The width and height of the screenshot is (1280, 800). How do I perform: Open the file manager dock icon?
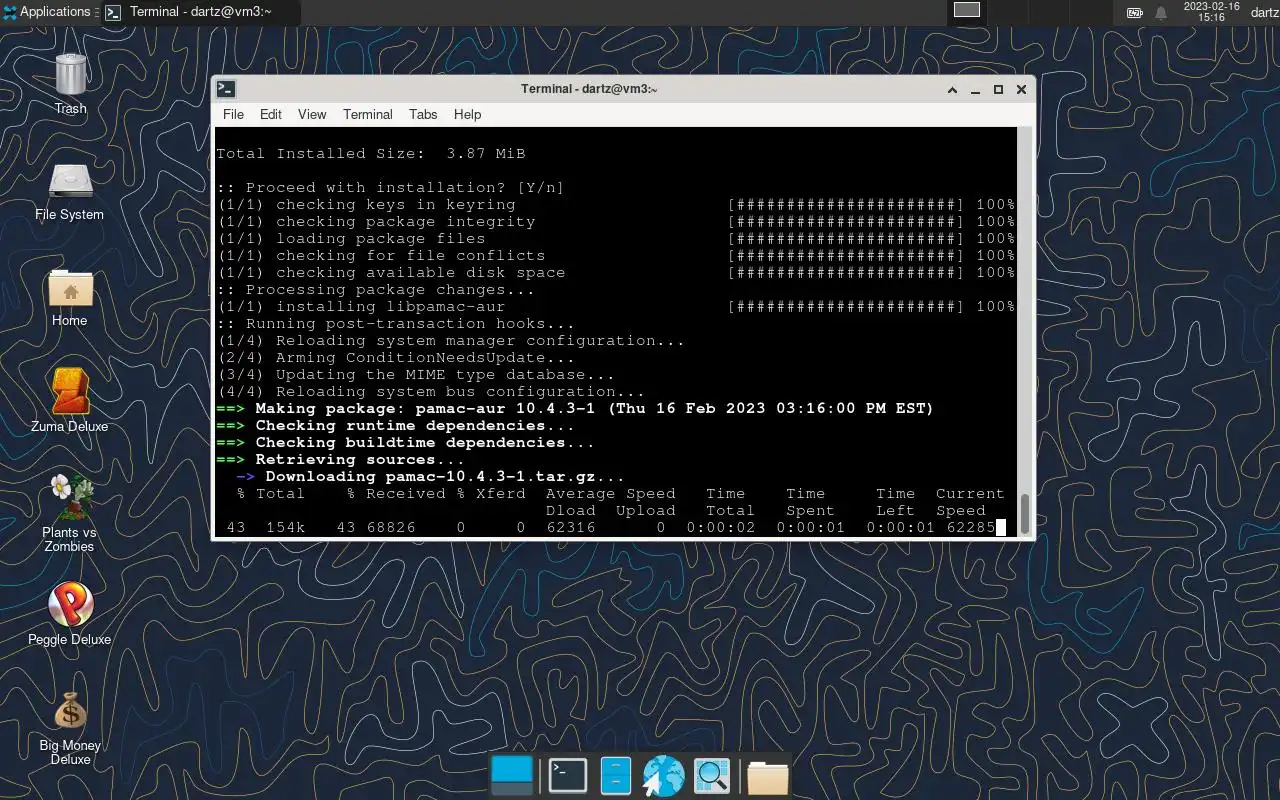coord(616,776)
